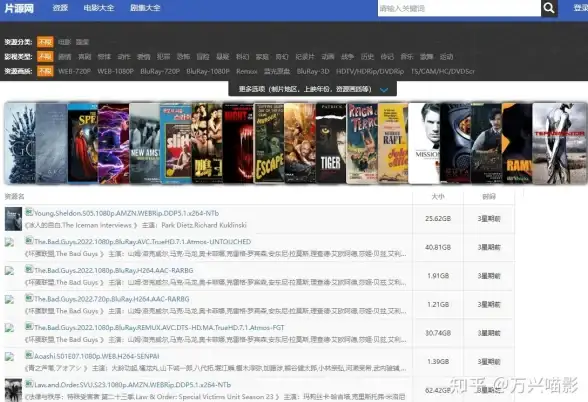
Task: Choose HDTV/HDRip/DVDRip quality filter
Action: 370,71
